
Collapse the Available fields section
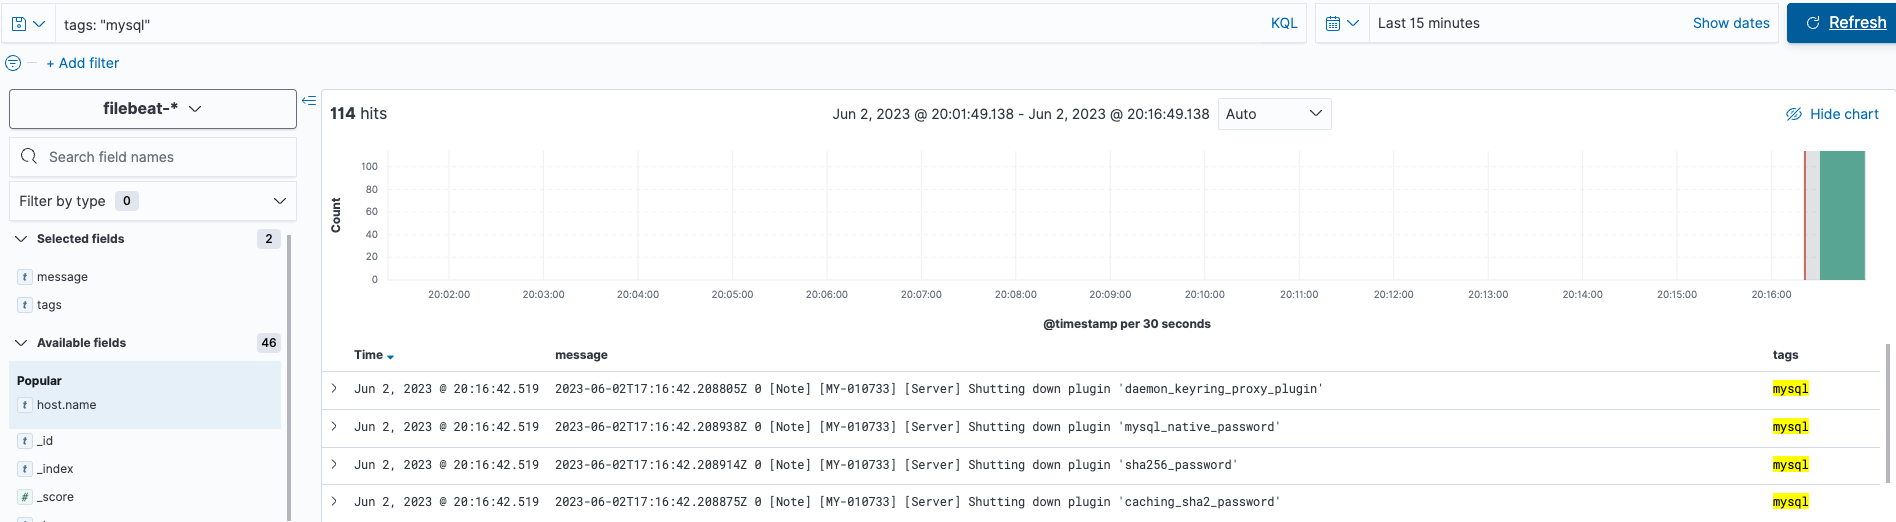[x=21, y=343]
